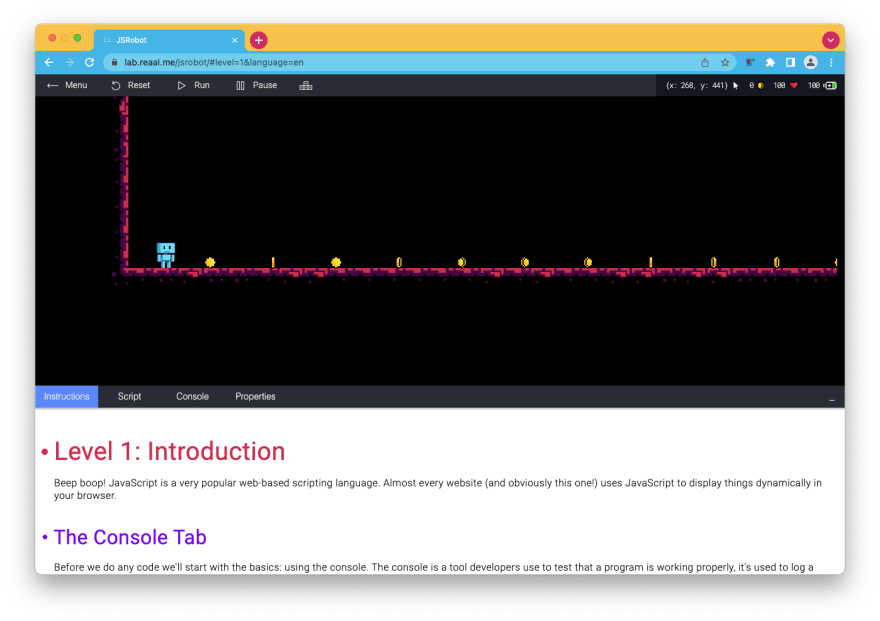This screenshot has width=880, height=621.
Task: Close the JSRobot browser tab
Action: [235, 40]
